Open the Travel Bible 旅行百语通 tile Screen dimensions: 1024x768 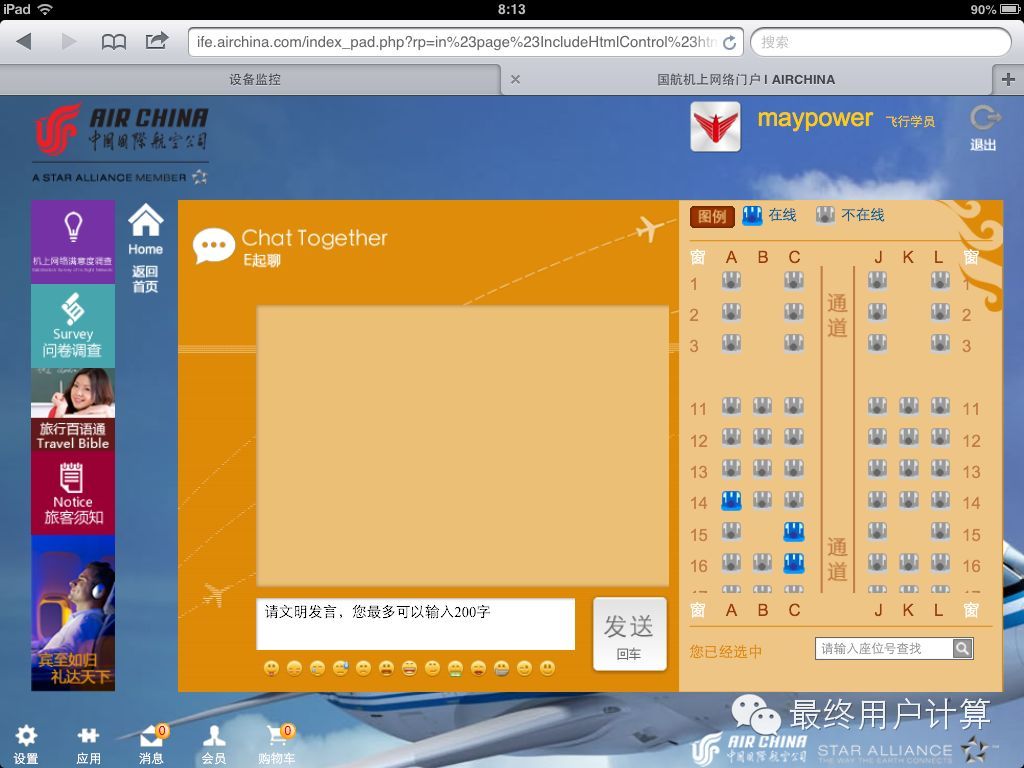click(x=73, y=409)
